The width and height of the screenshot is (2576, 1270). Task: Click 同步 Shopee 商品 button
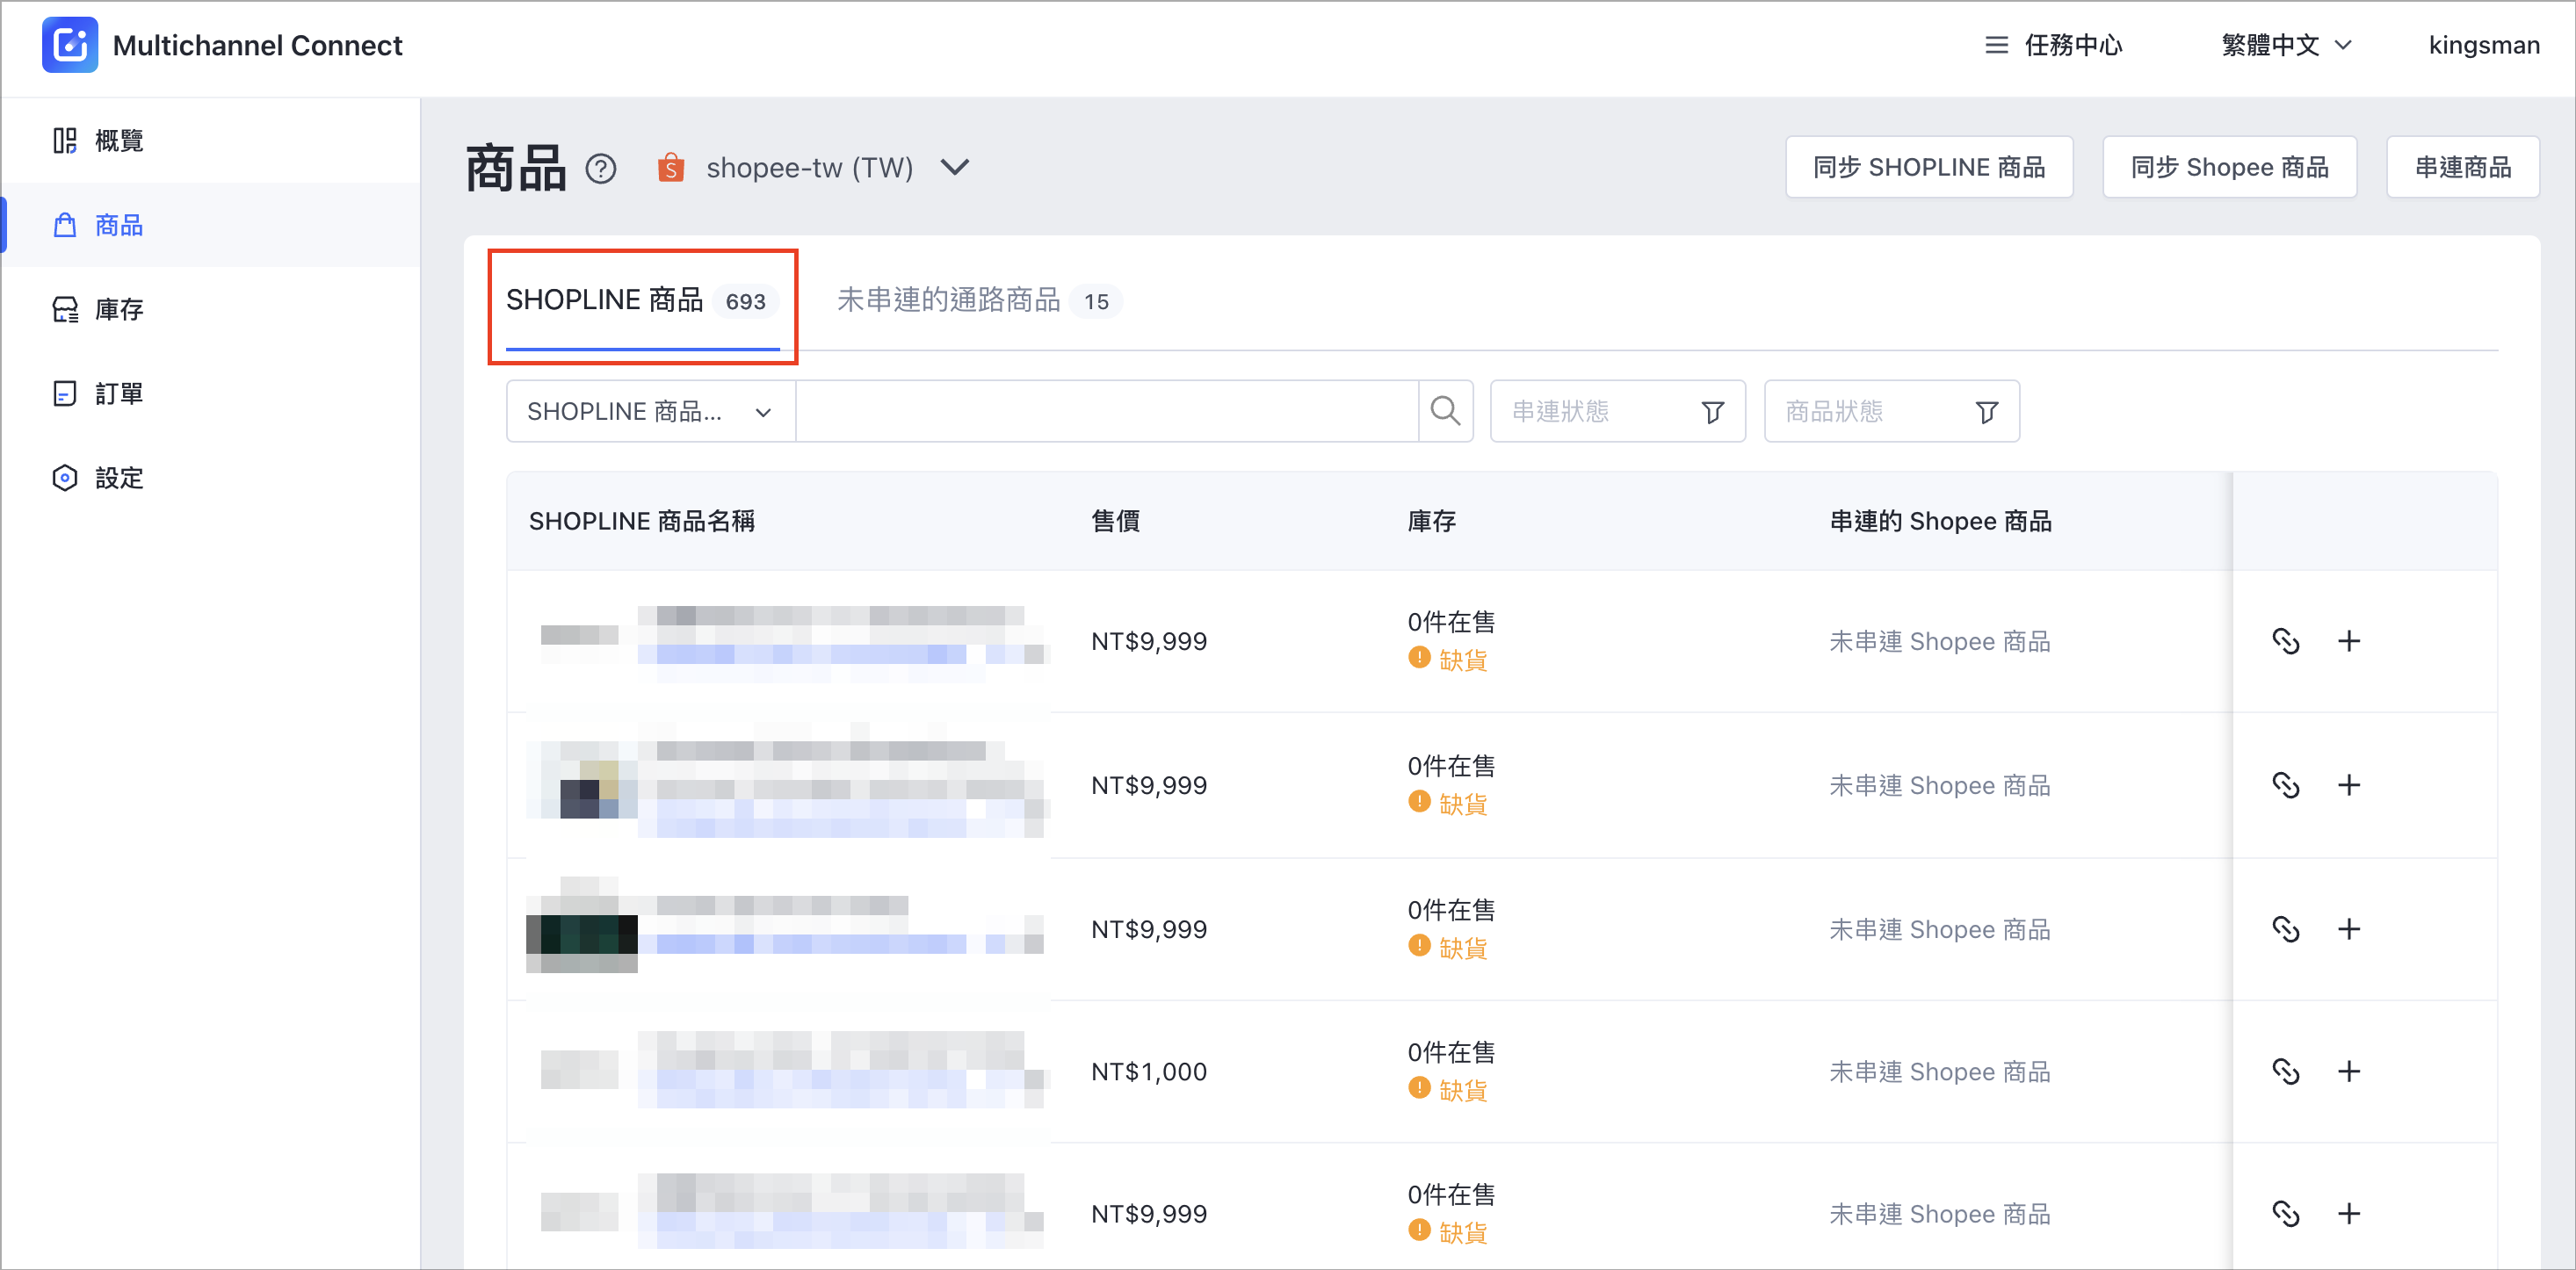pos(2229,167)
